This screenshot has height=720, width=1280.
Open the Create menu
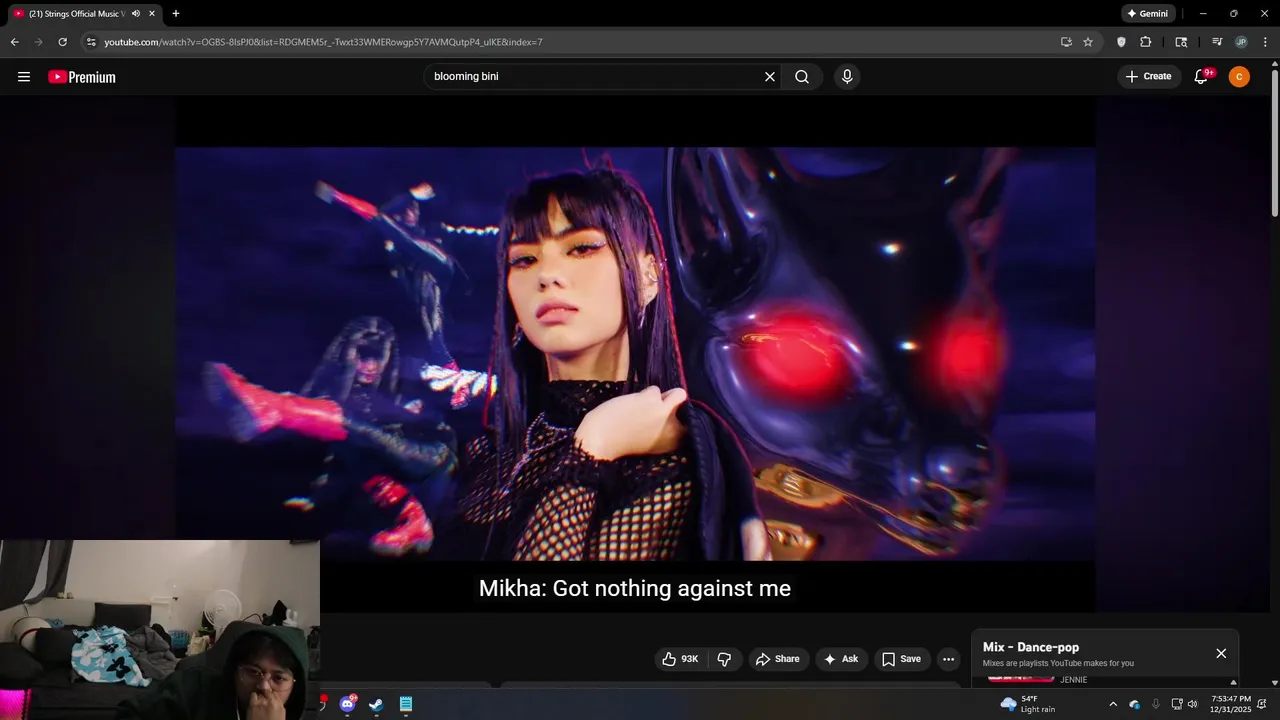tap(1148, 77)
